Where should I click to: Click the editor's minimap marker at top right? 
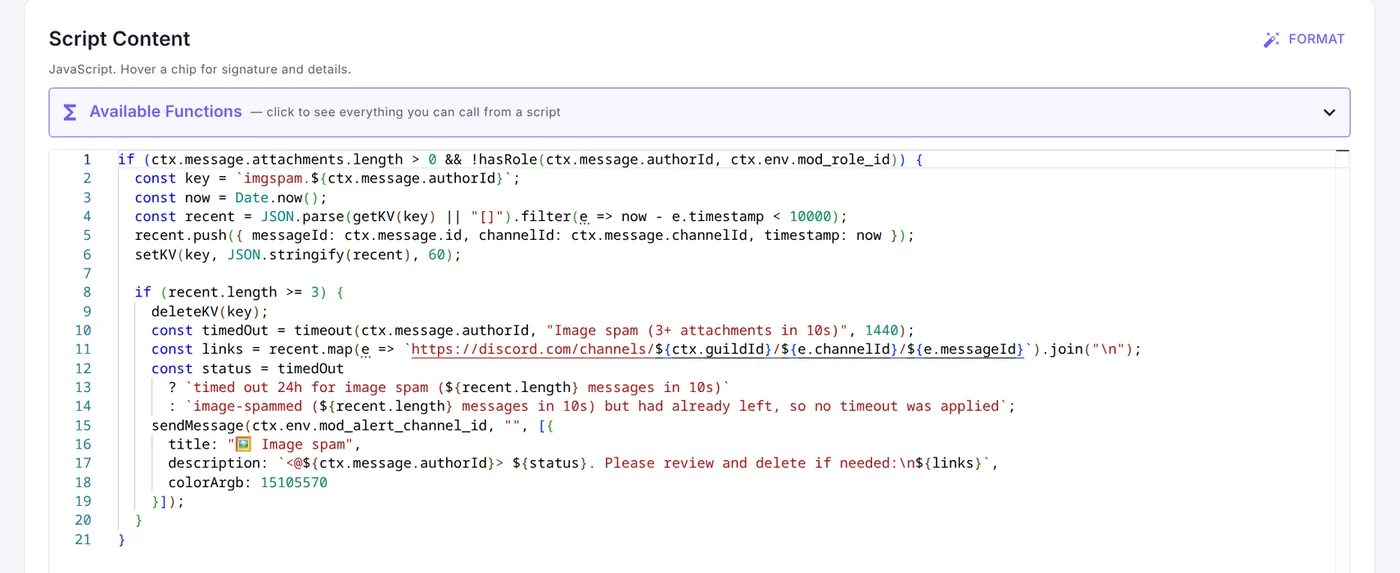(1342, 152)
